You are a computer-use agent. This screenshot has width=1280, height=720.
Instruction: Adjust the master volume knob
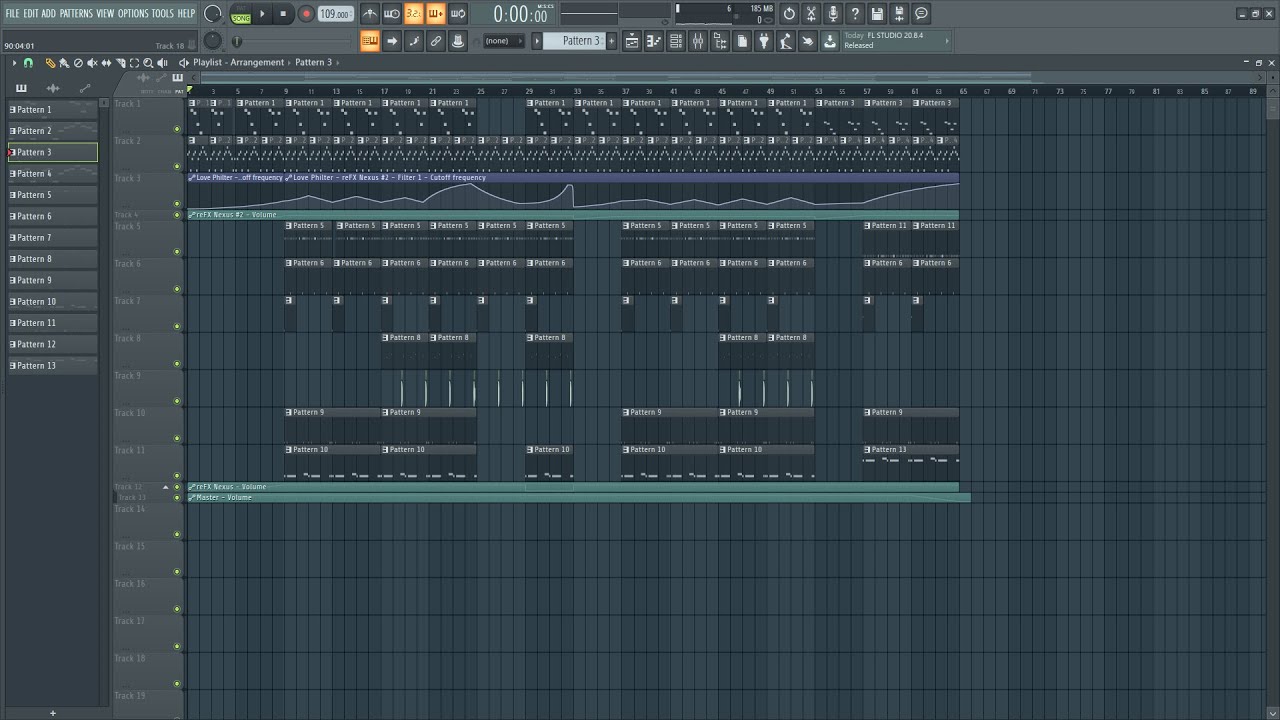[213, 14]
